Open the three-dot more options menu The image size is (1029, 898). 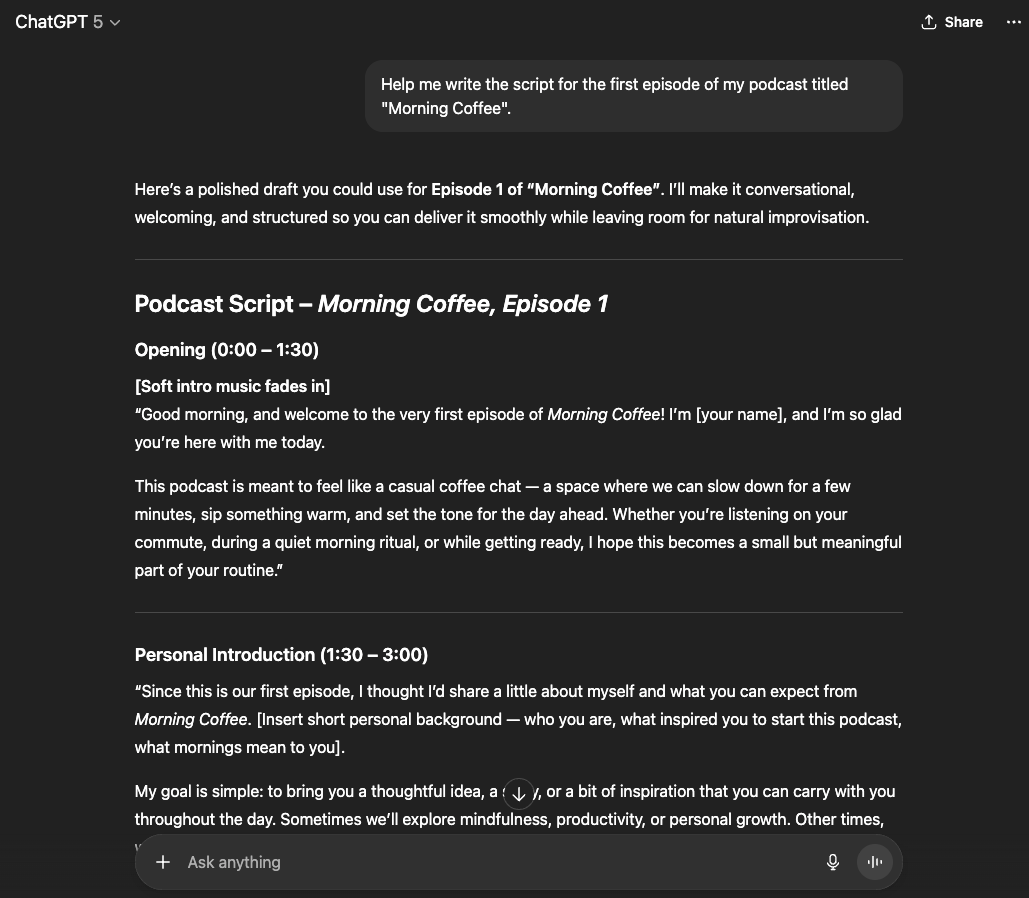pyautogui.click(x=1013, y=22)
